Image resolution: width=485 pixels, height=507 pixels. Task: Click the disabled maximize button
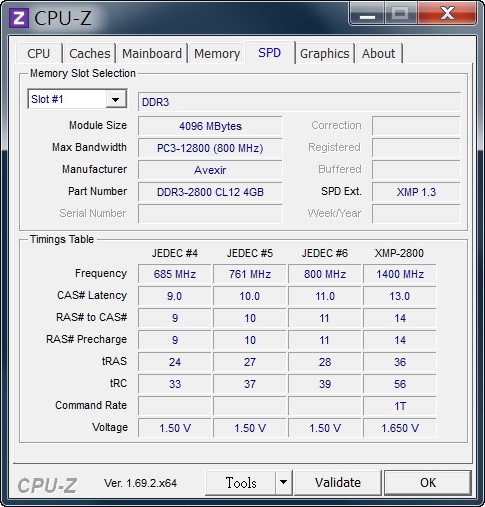pyautogui.click(x=401, y=14)
